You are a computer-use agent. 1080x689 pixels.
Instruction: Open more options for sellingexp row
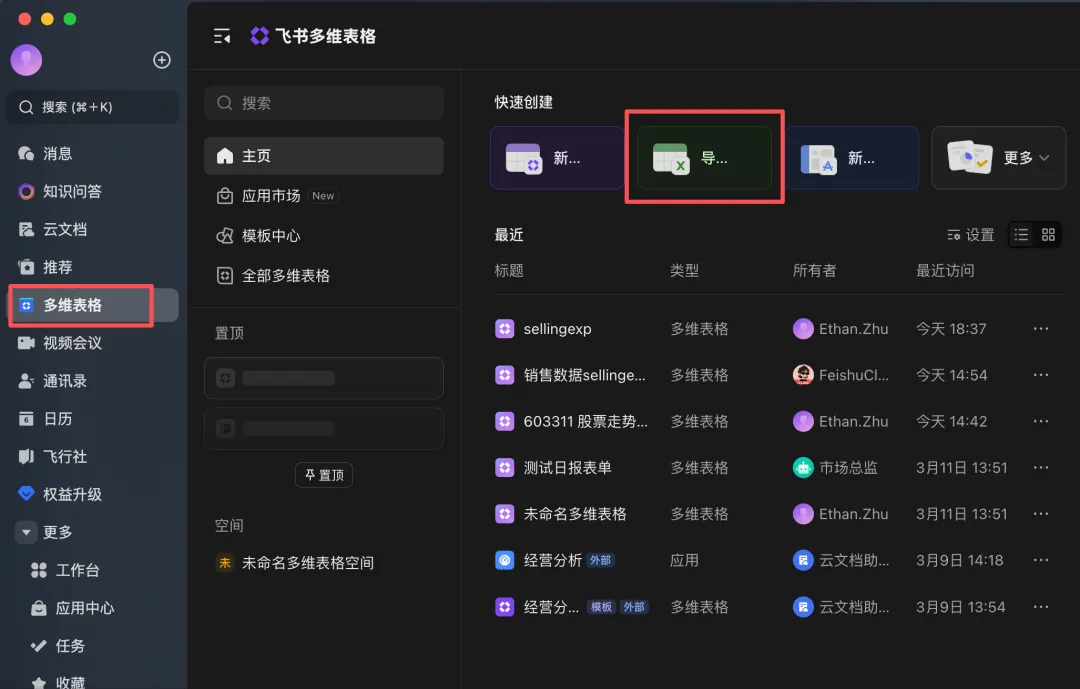click(x=1041, y=329)
